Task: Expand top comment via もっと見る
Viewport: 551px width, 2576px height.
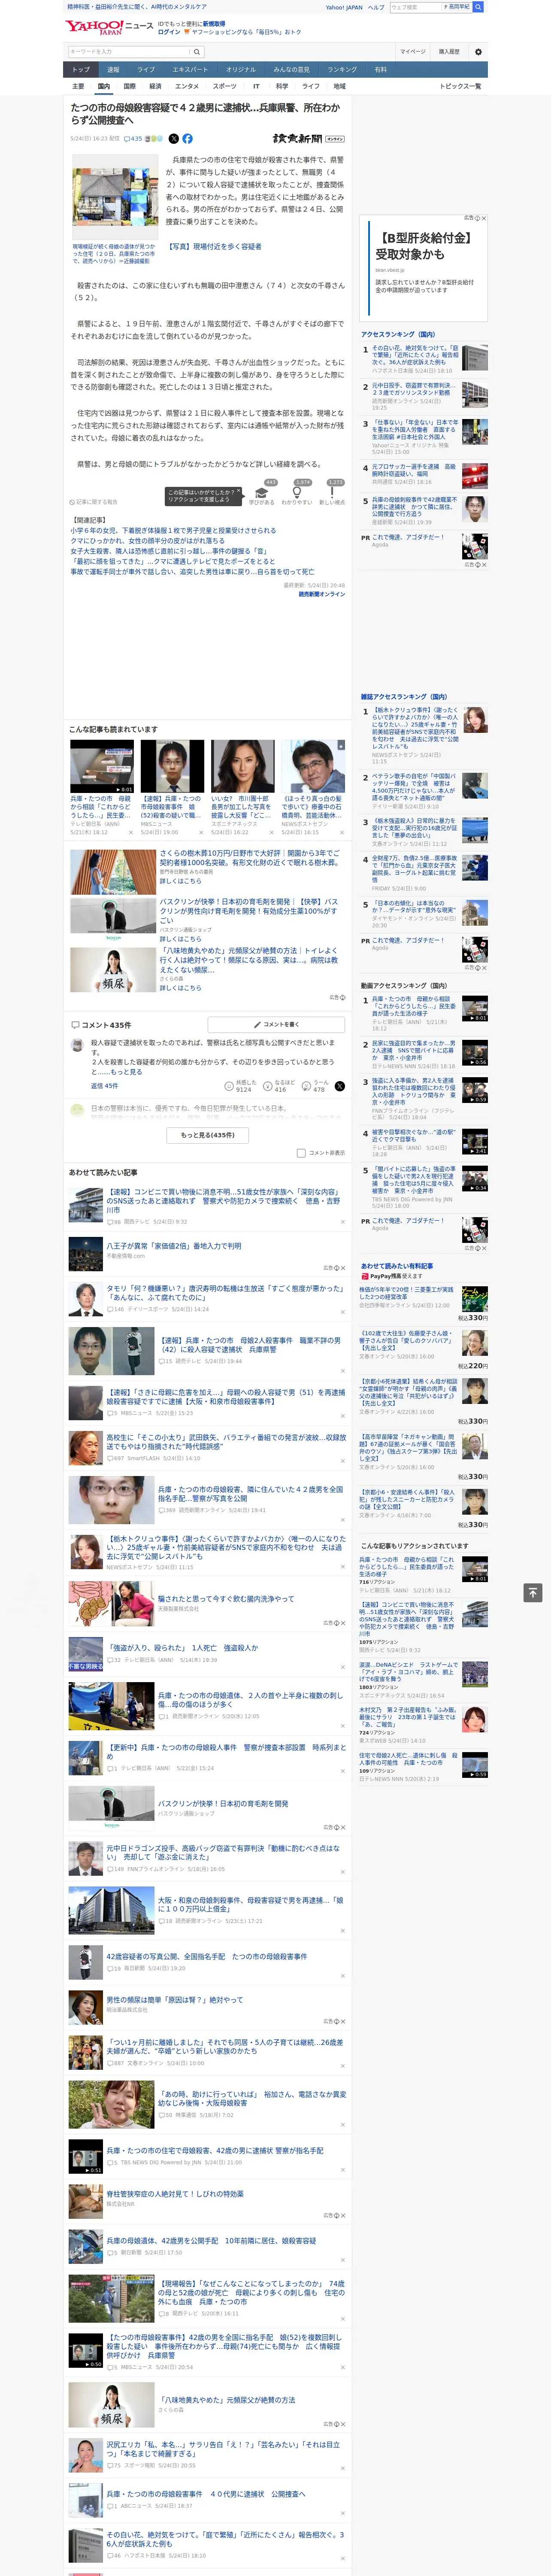Action: [127, 1071]
